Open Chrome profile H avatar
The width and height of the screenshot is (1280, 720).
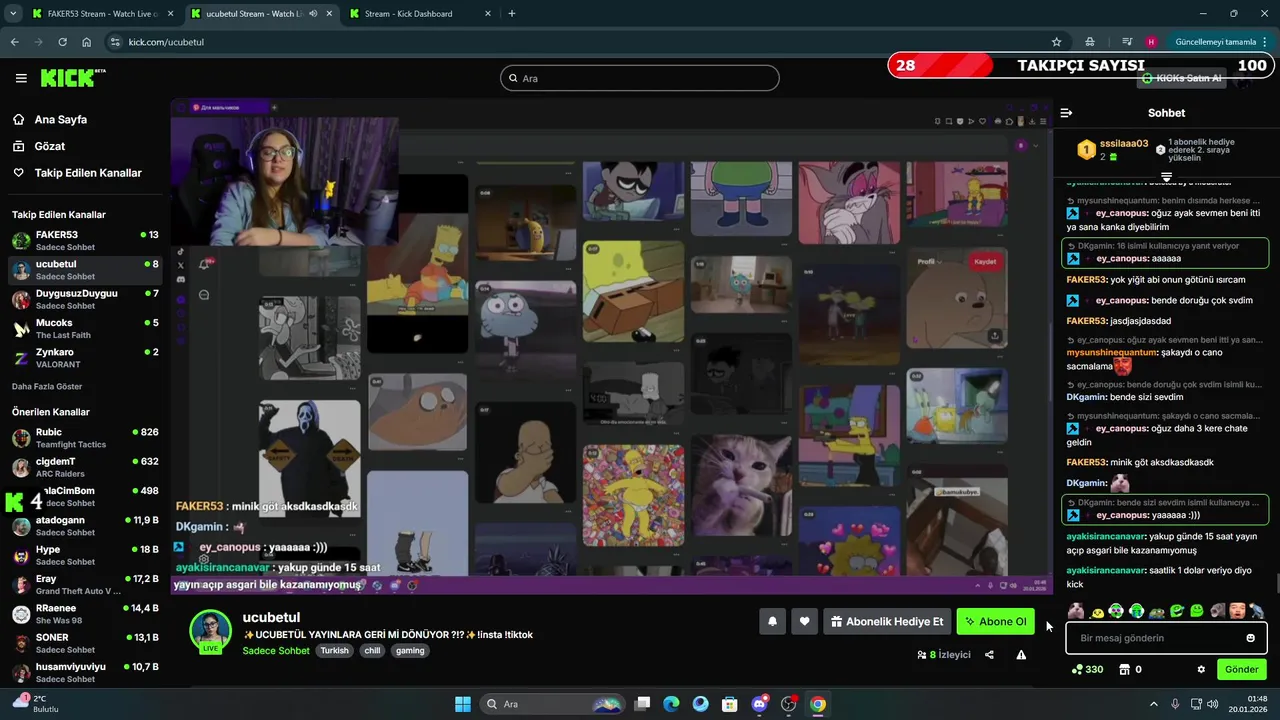point(1151,42)
